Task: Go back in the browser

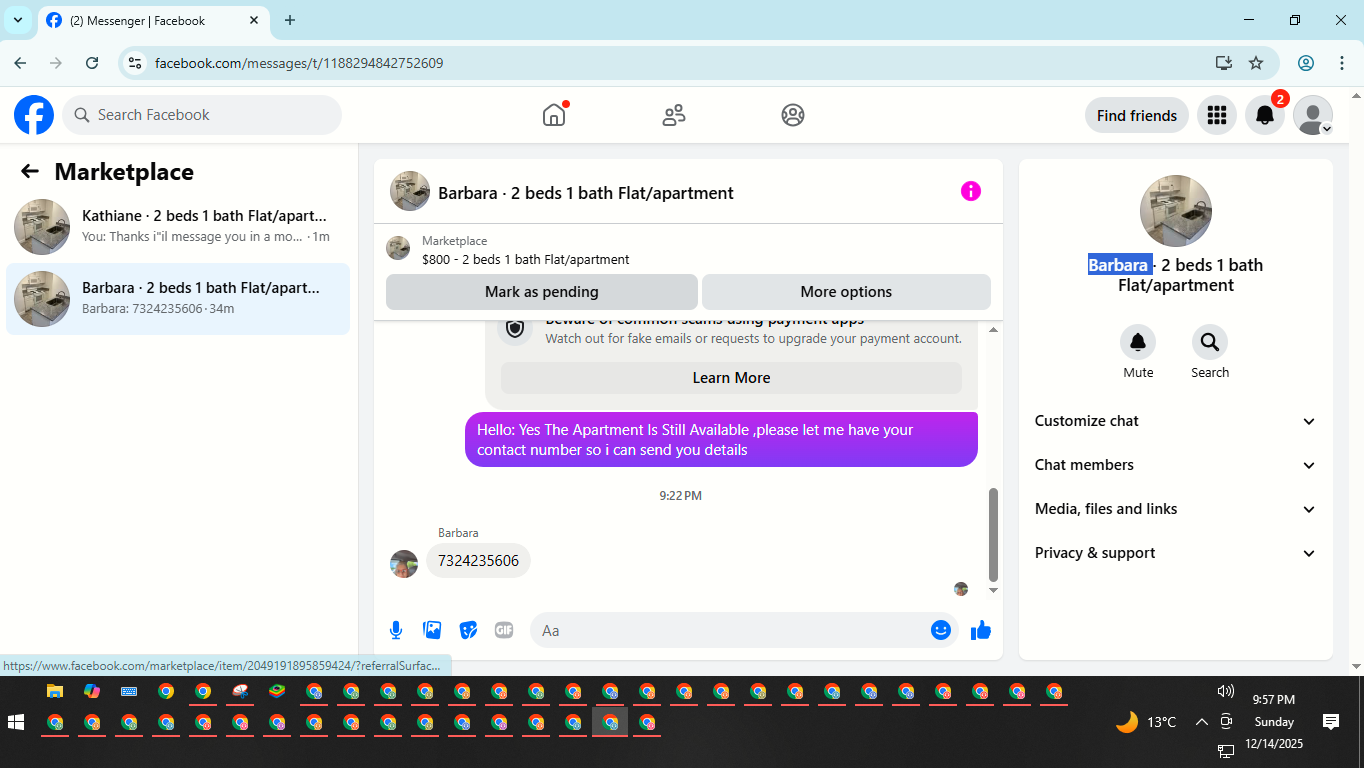Action: [21, 63]
